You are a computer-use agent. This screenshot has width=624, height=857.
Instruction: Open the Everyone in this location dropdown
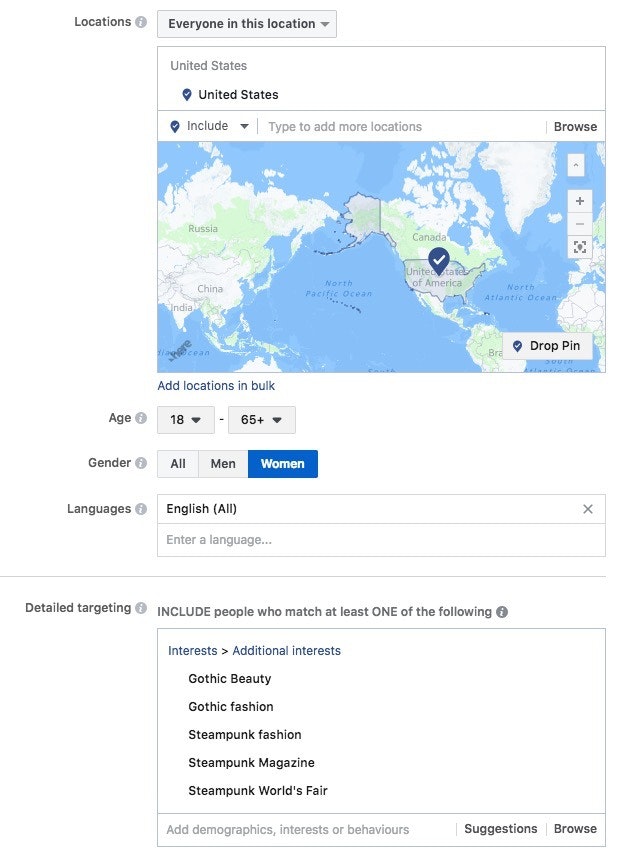(247, 23)
